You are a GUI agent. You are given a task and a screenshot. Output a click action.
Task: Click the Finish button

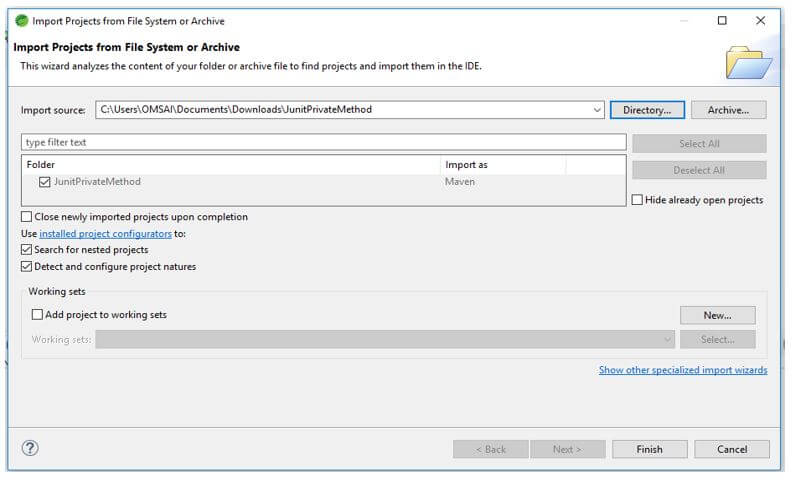coord(649,449)
